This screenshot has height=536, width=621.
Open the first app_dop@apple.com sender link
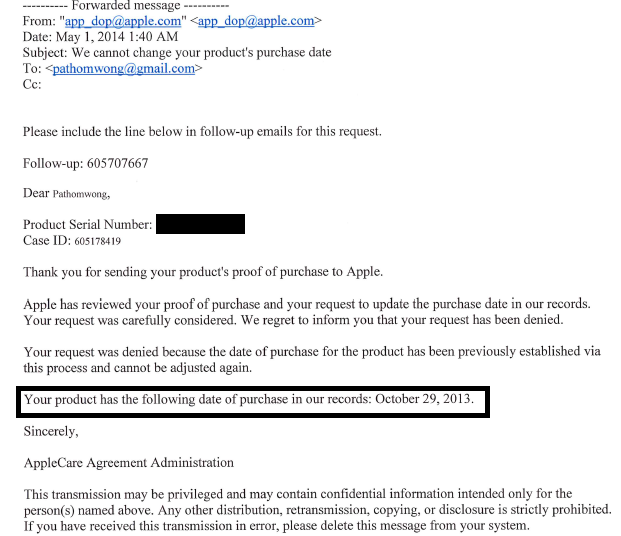click(x=123, y=21)
